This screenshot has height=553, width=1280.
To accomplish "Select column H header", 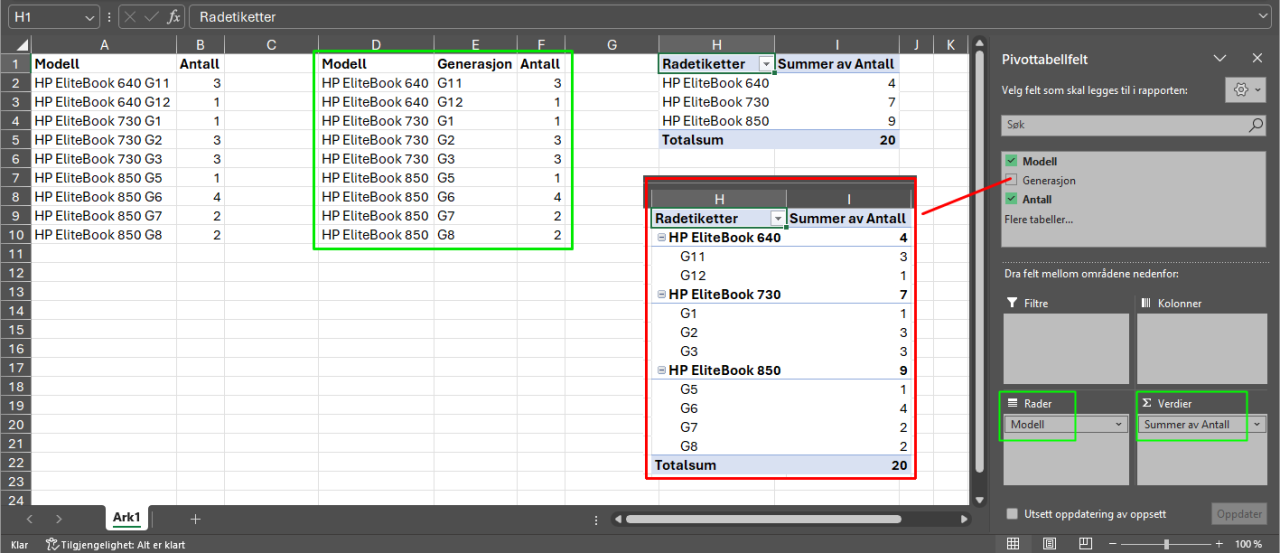I will click(x=717, y=44).
